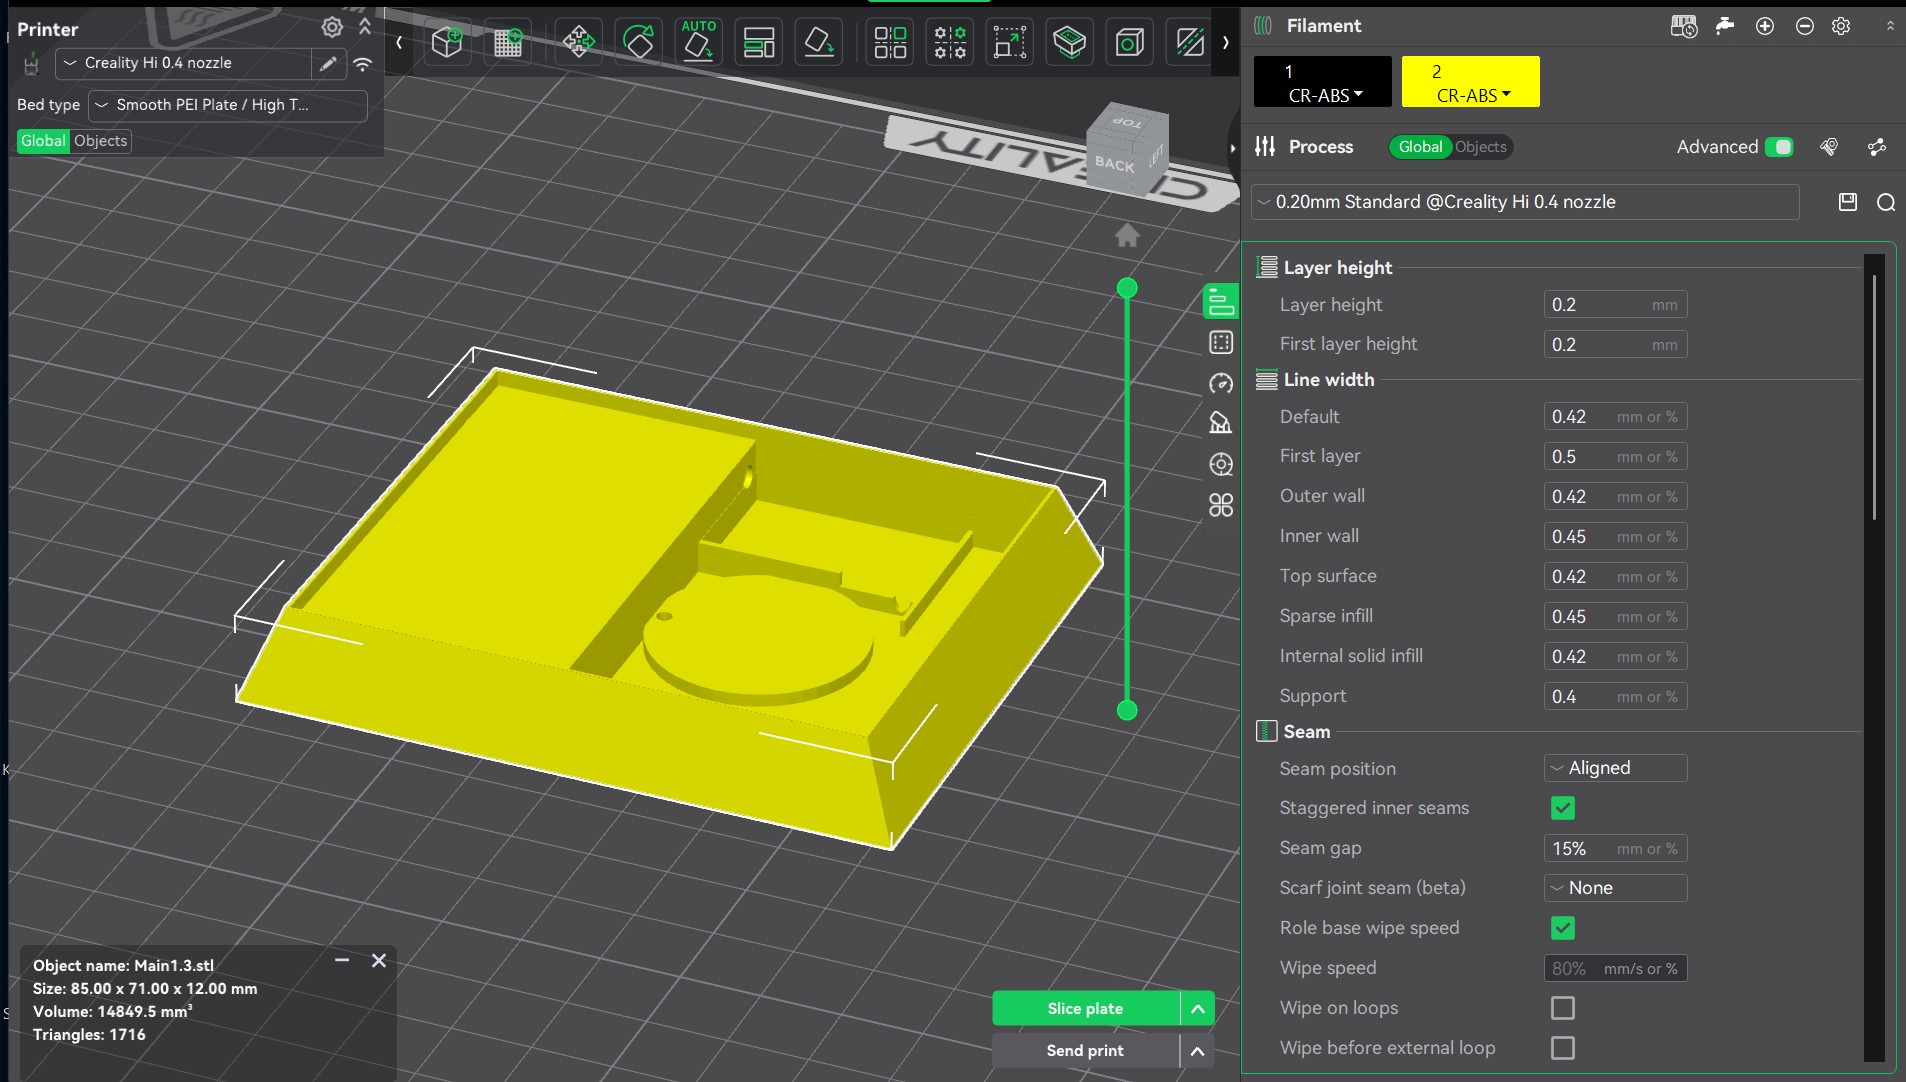The width and height of the screenshot is (1906, 1082).
Task: Add a filament with plus icon
Action: click(x=1765, y=26)
